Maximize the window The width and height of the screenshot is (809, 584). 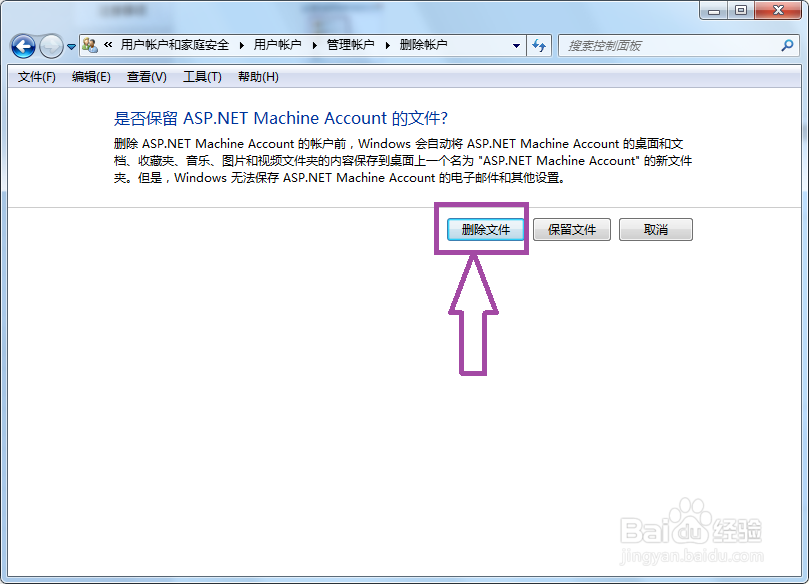pos(741,10)
